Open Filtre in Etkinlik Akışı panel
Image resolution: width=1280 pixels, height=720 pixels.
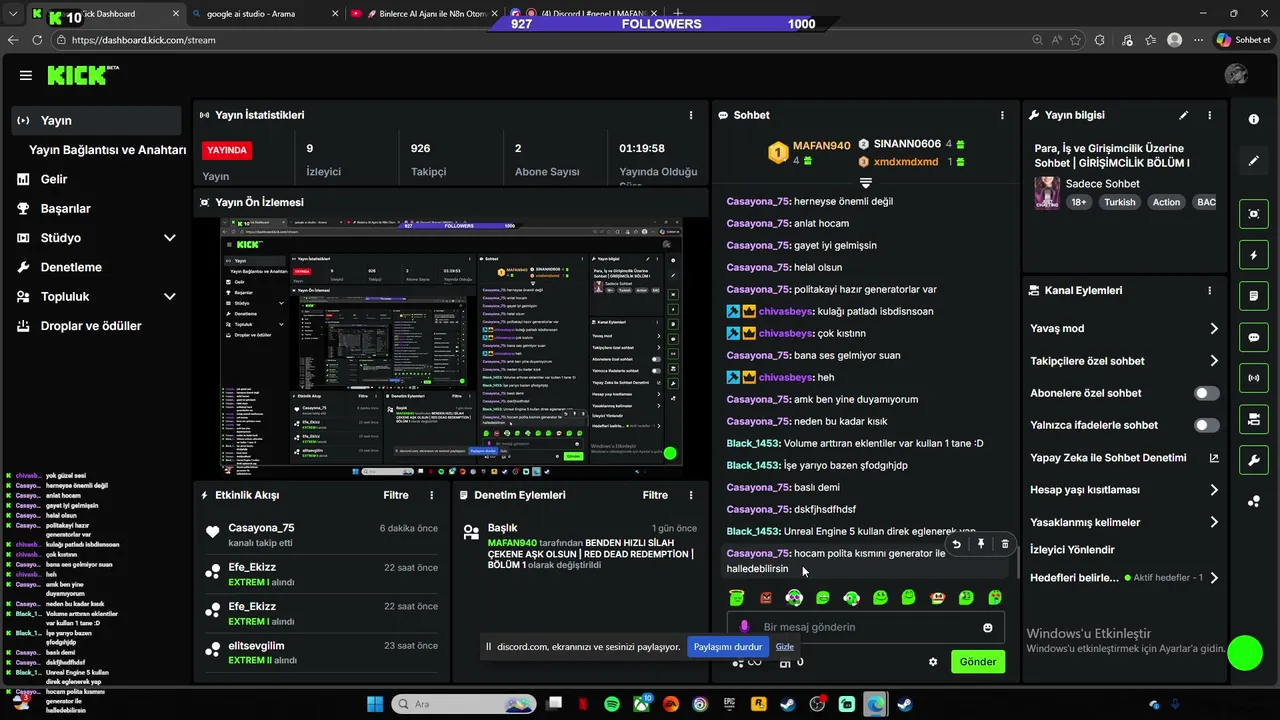396,495
